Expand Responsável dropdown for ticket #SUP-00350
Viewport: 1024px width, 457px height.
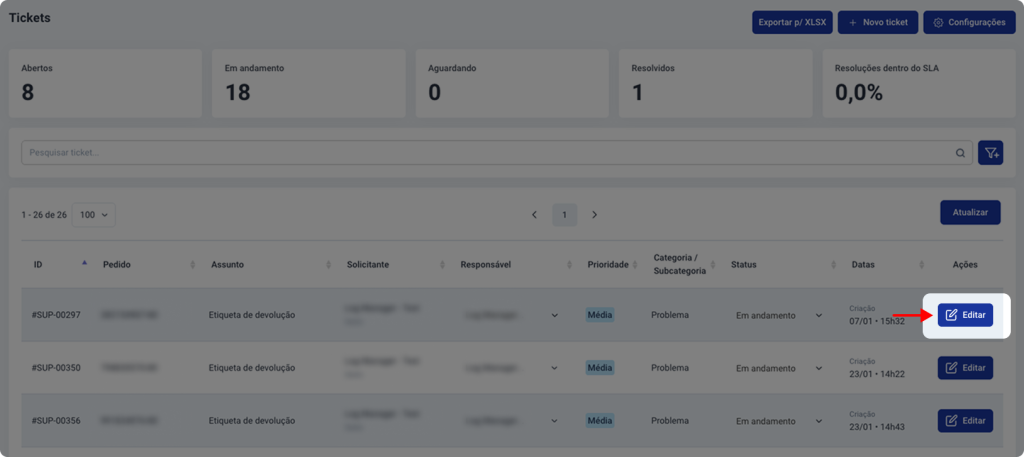pos(555,368)
